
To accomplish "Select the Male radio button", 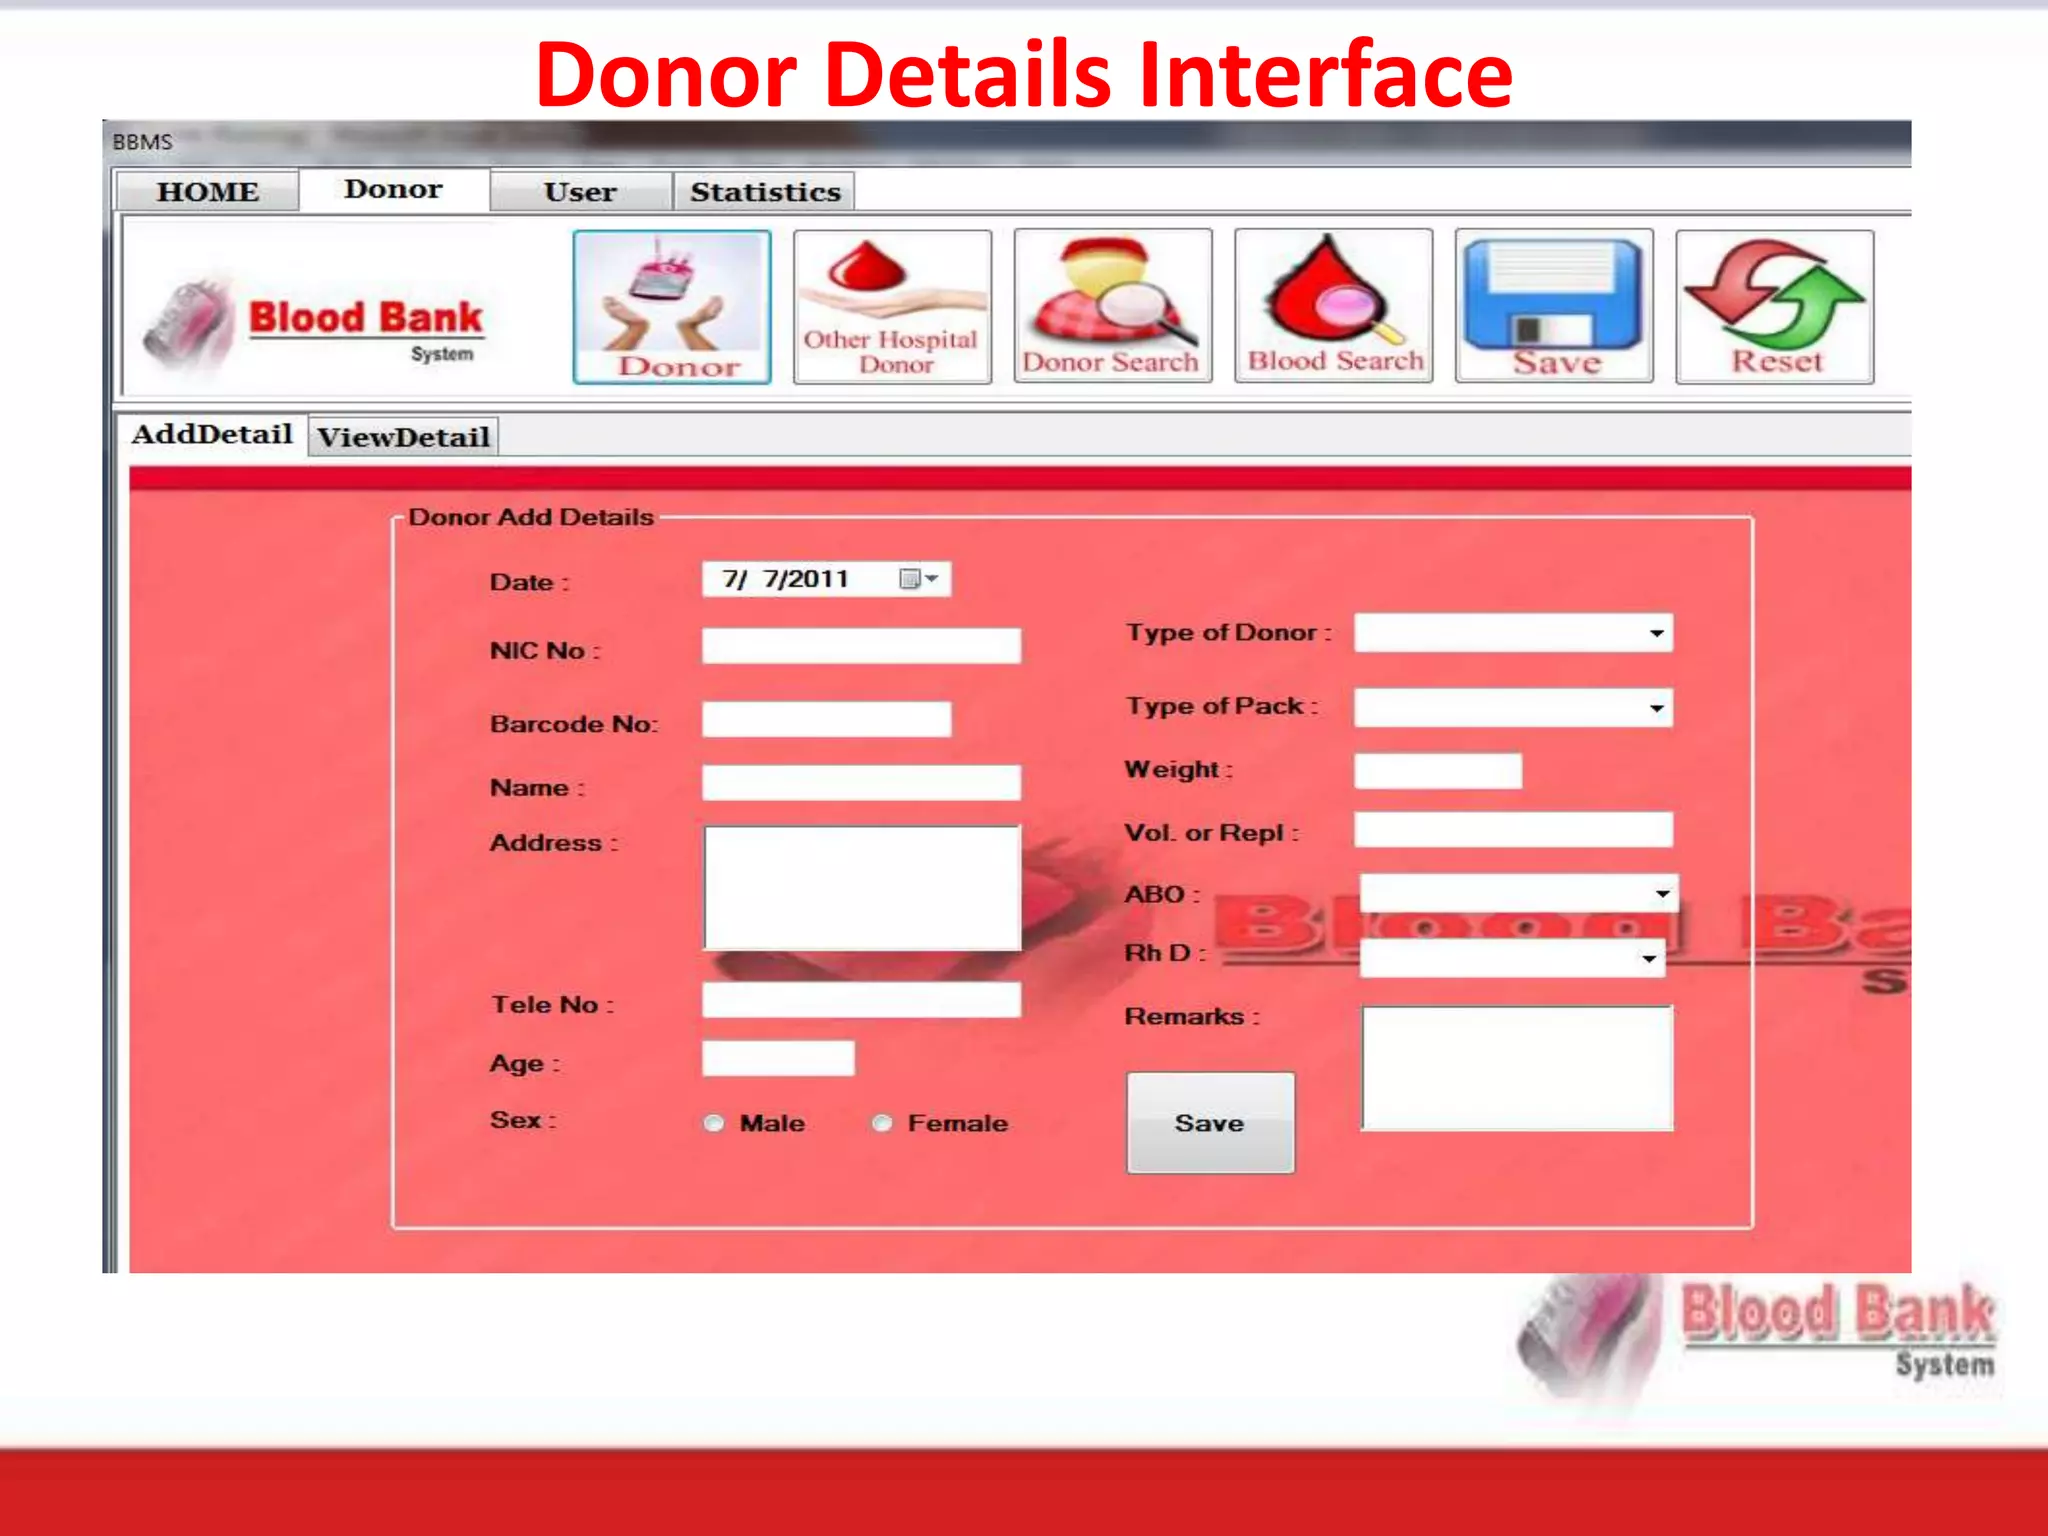I will click(x=714, y=1123).
